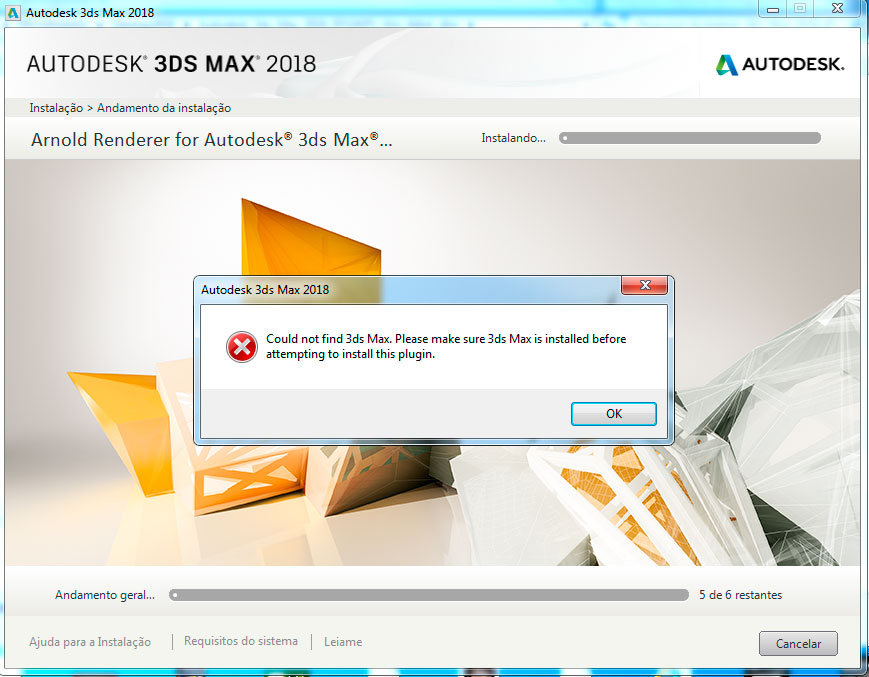Open Ajuda para a Instalação link

pos(90,642)
